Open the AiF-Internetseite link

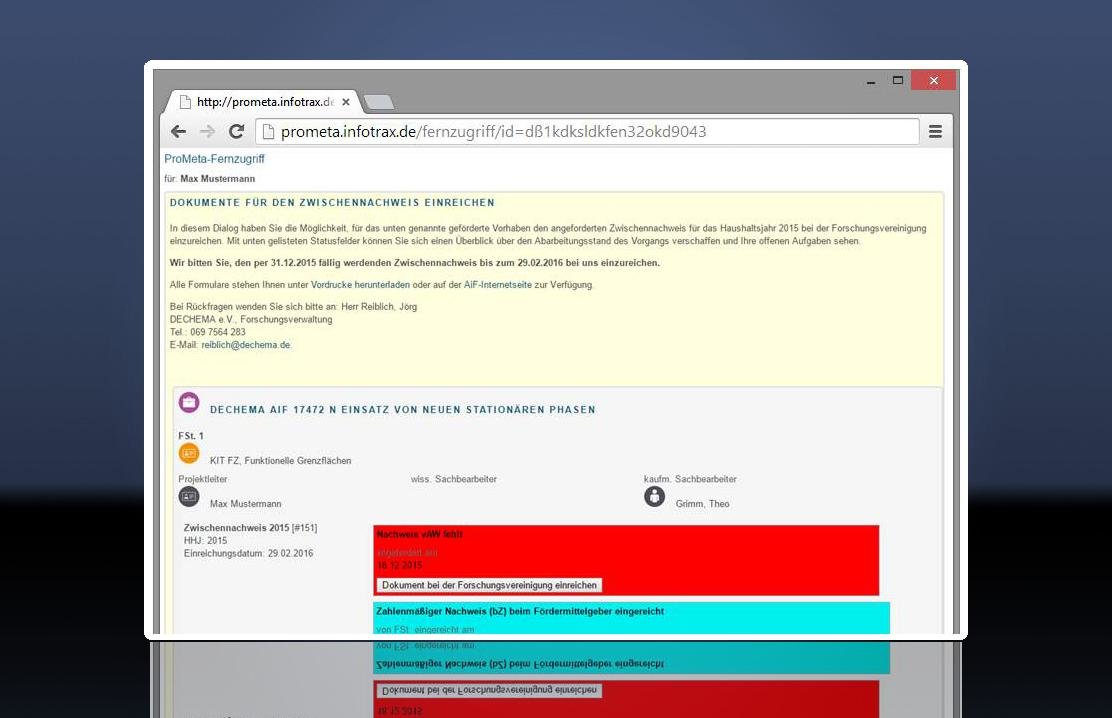(498, 285)
